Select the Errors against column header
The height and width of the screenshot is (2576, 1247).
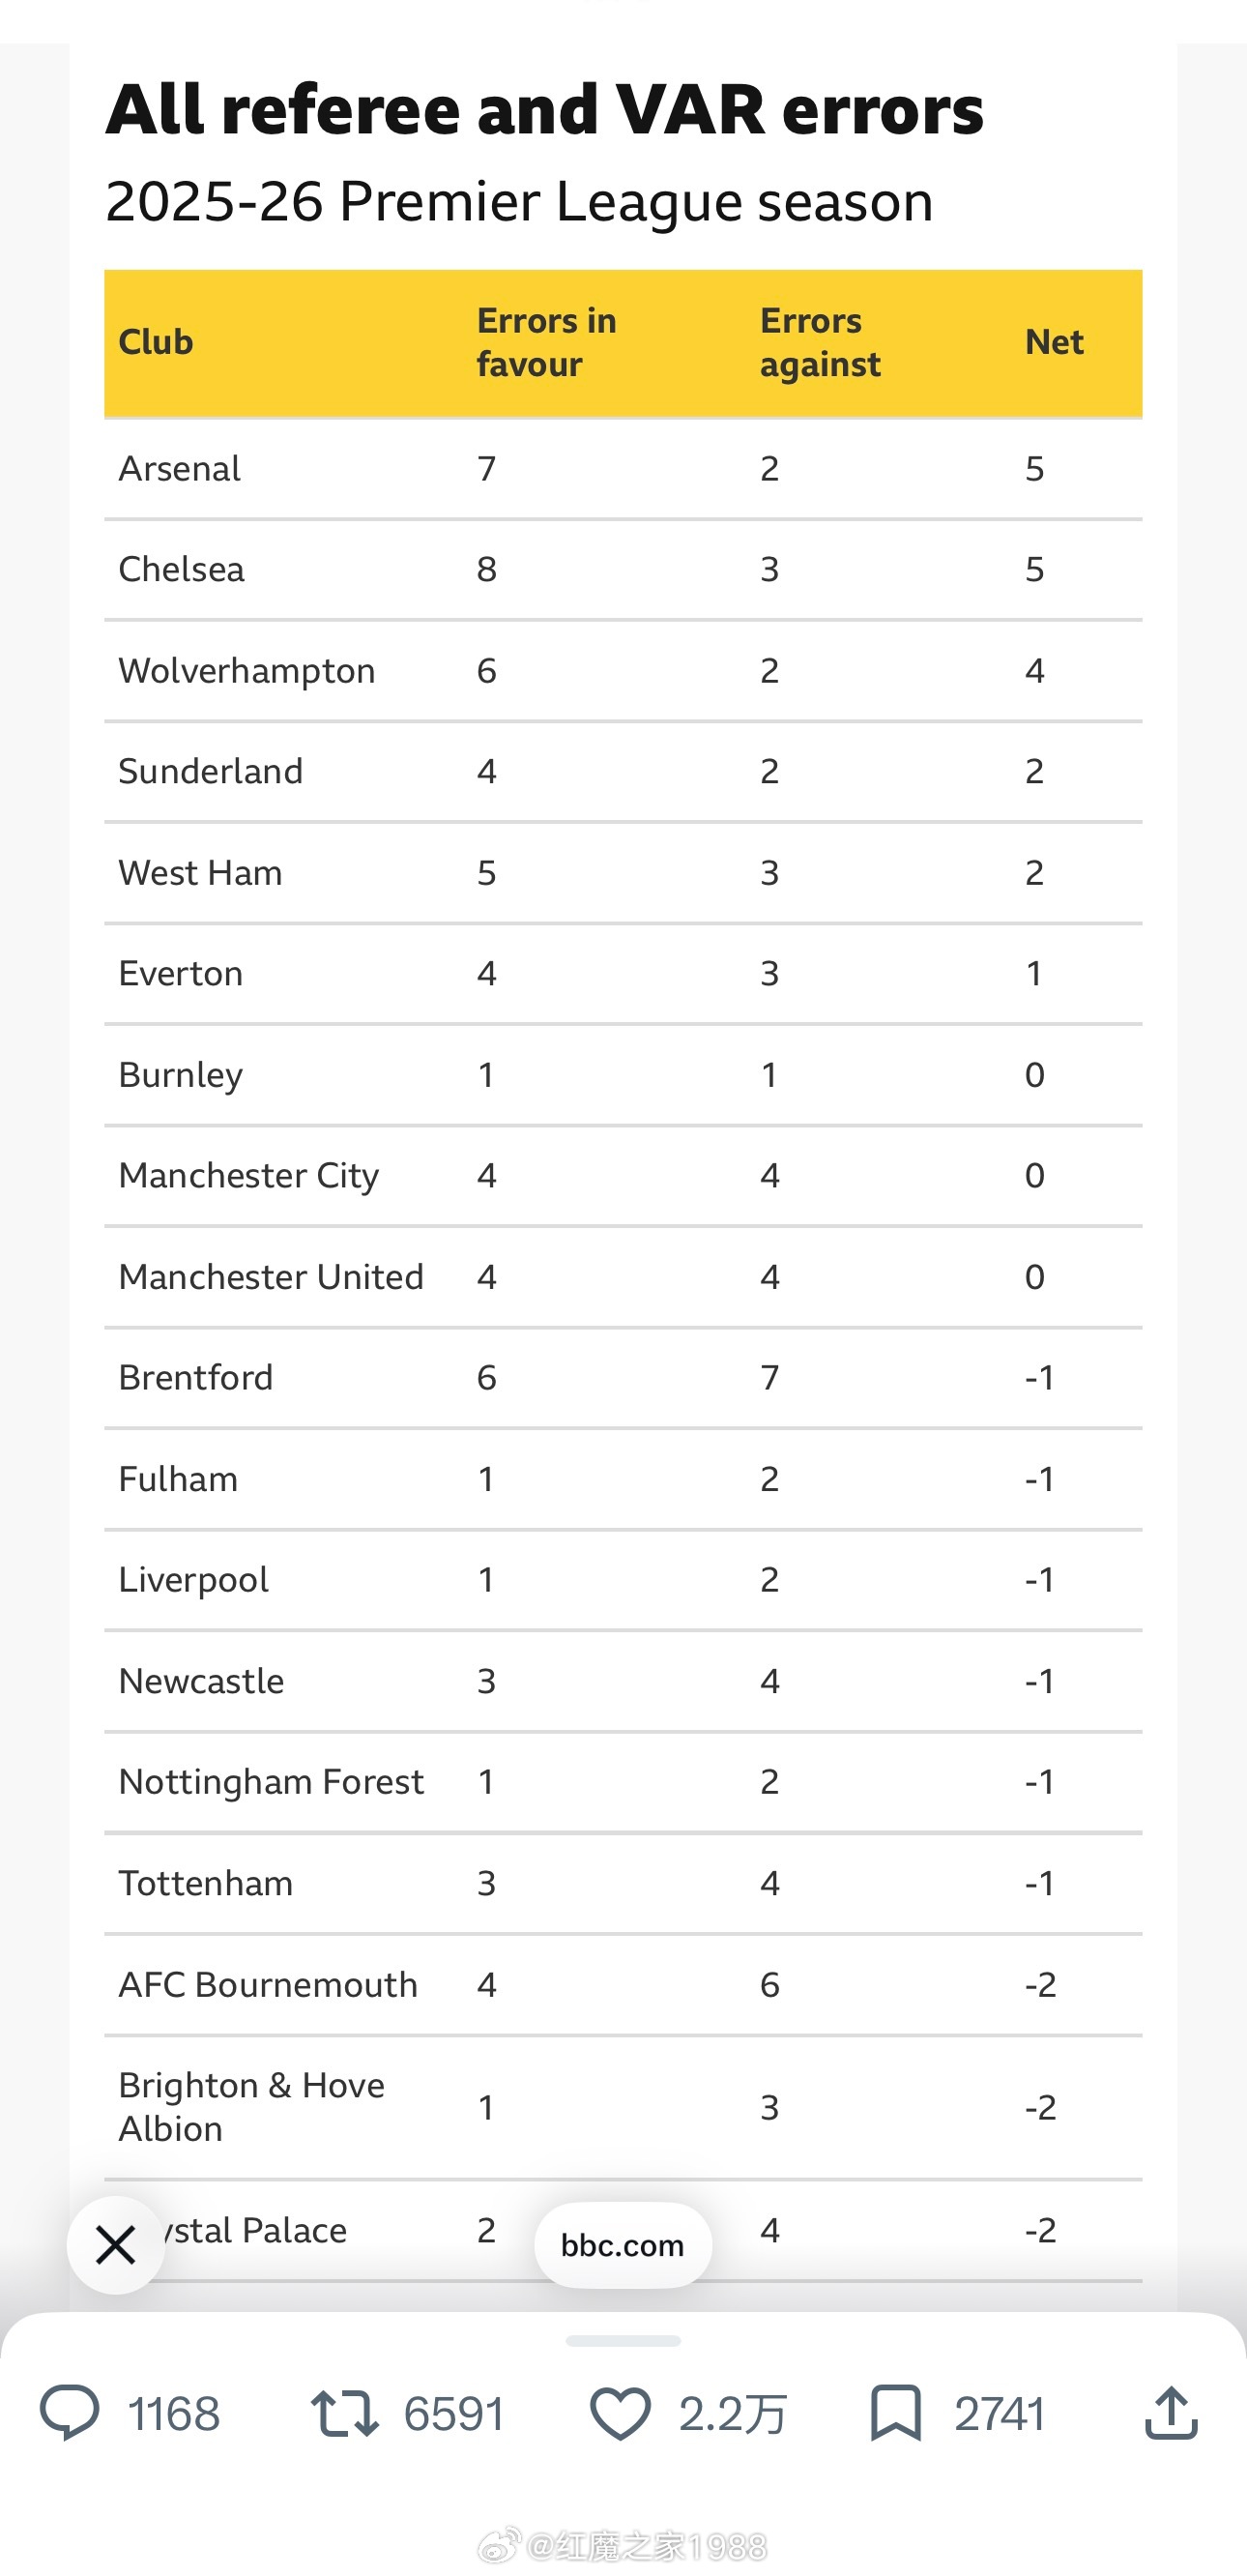[x=820, y=342]
